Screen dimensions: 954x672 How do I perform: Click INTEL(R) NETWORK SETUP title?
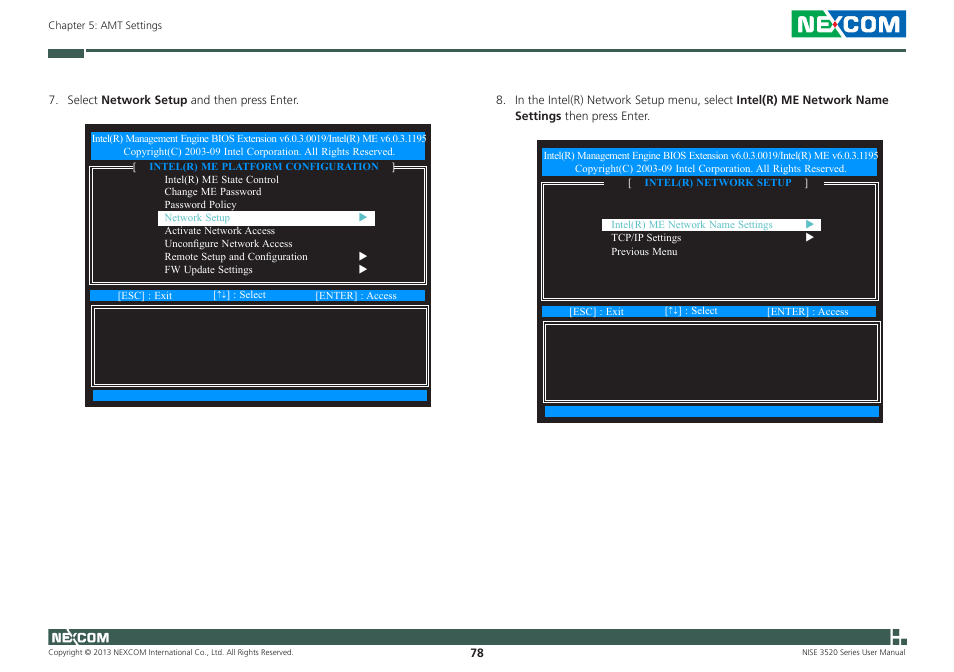click(718, 182)
